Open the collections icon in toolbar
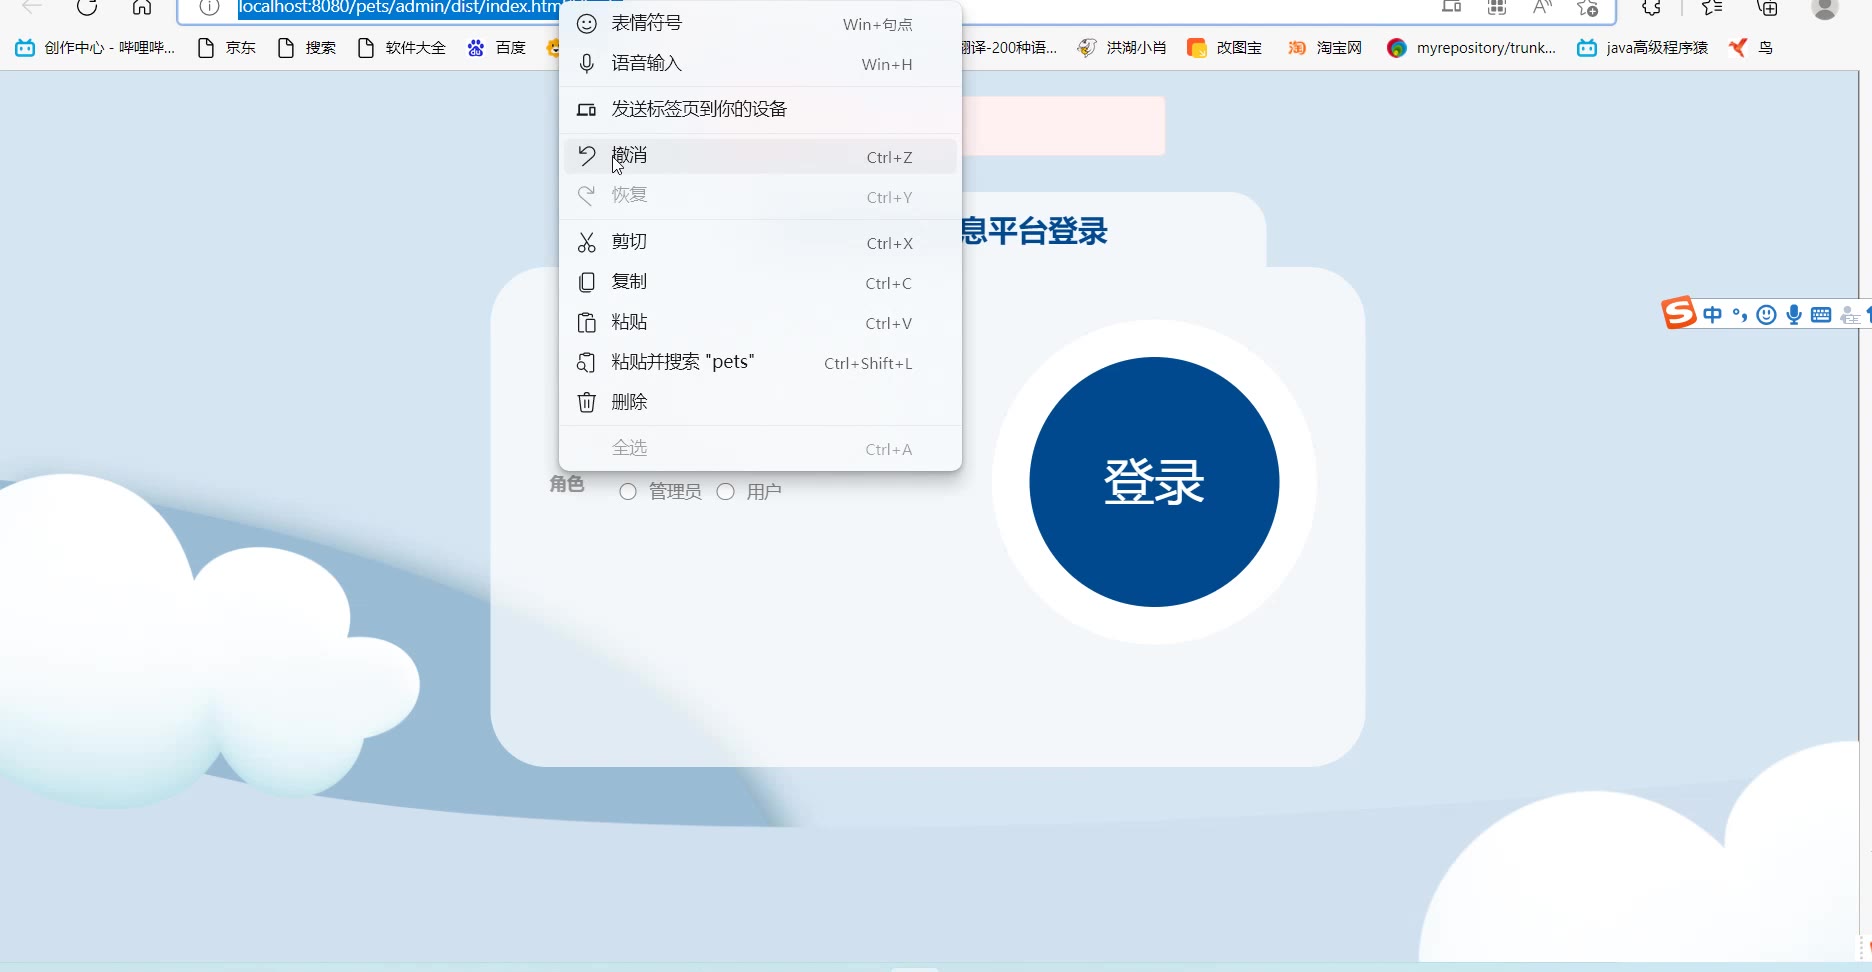Screen dimensions: 1872x972 tap(1768, 8)
